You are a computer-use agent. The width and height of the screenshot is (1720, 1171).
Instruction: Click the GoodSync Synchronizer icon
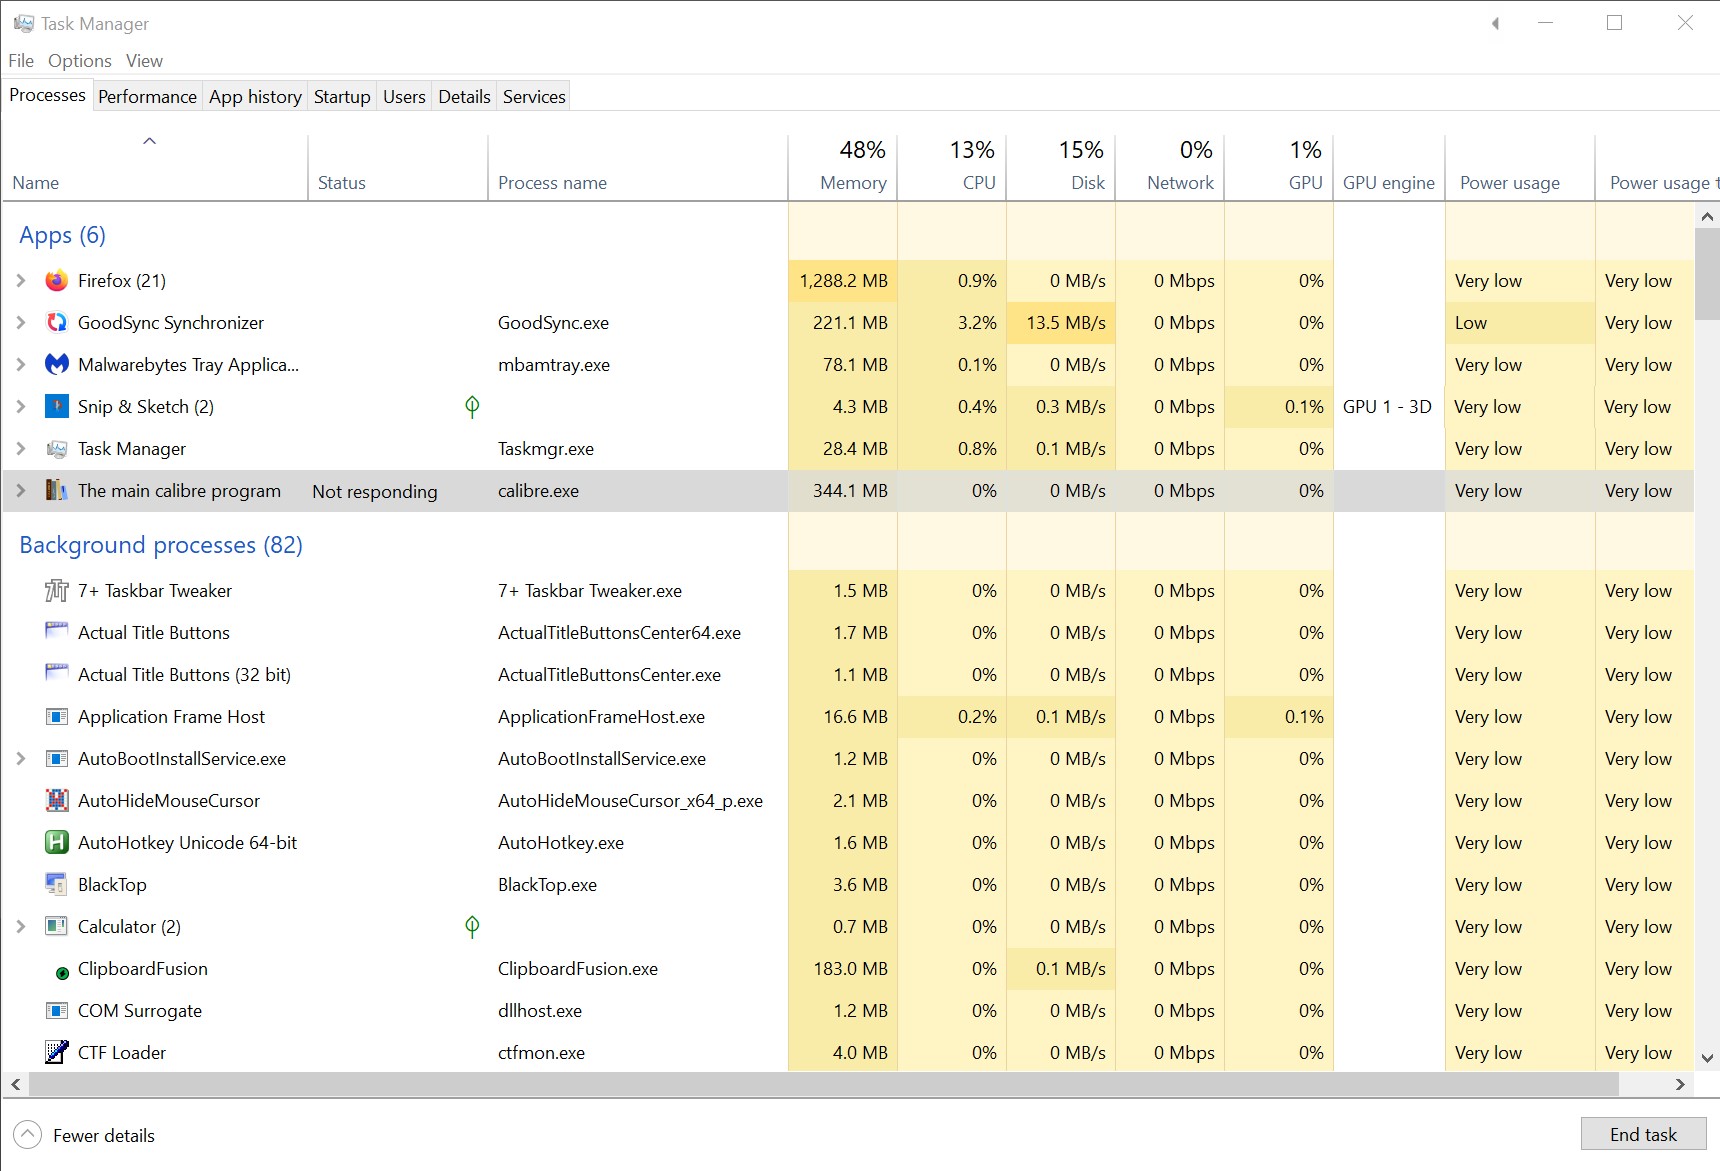[57, 323]
